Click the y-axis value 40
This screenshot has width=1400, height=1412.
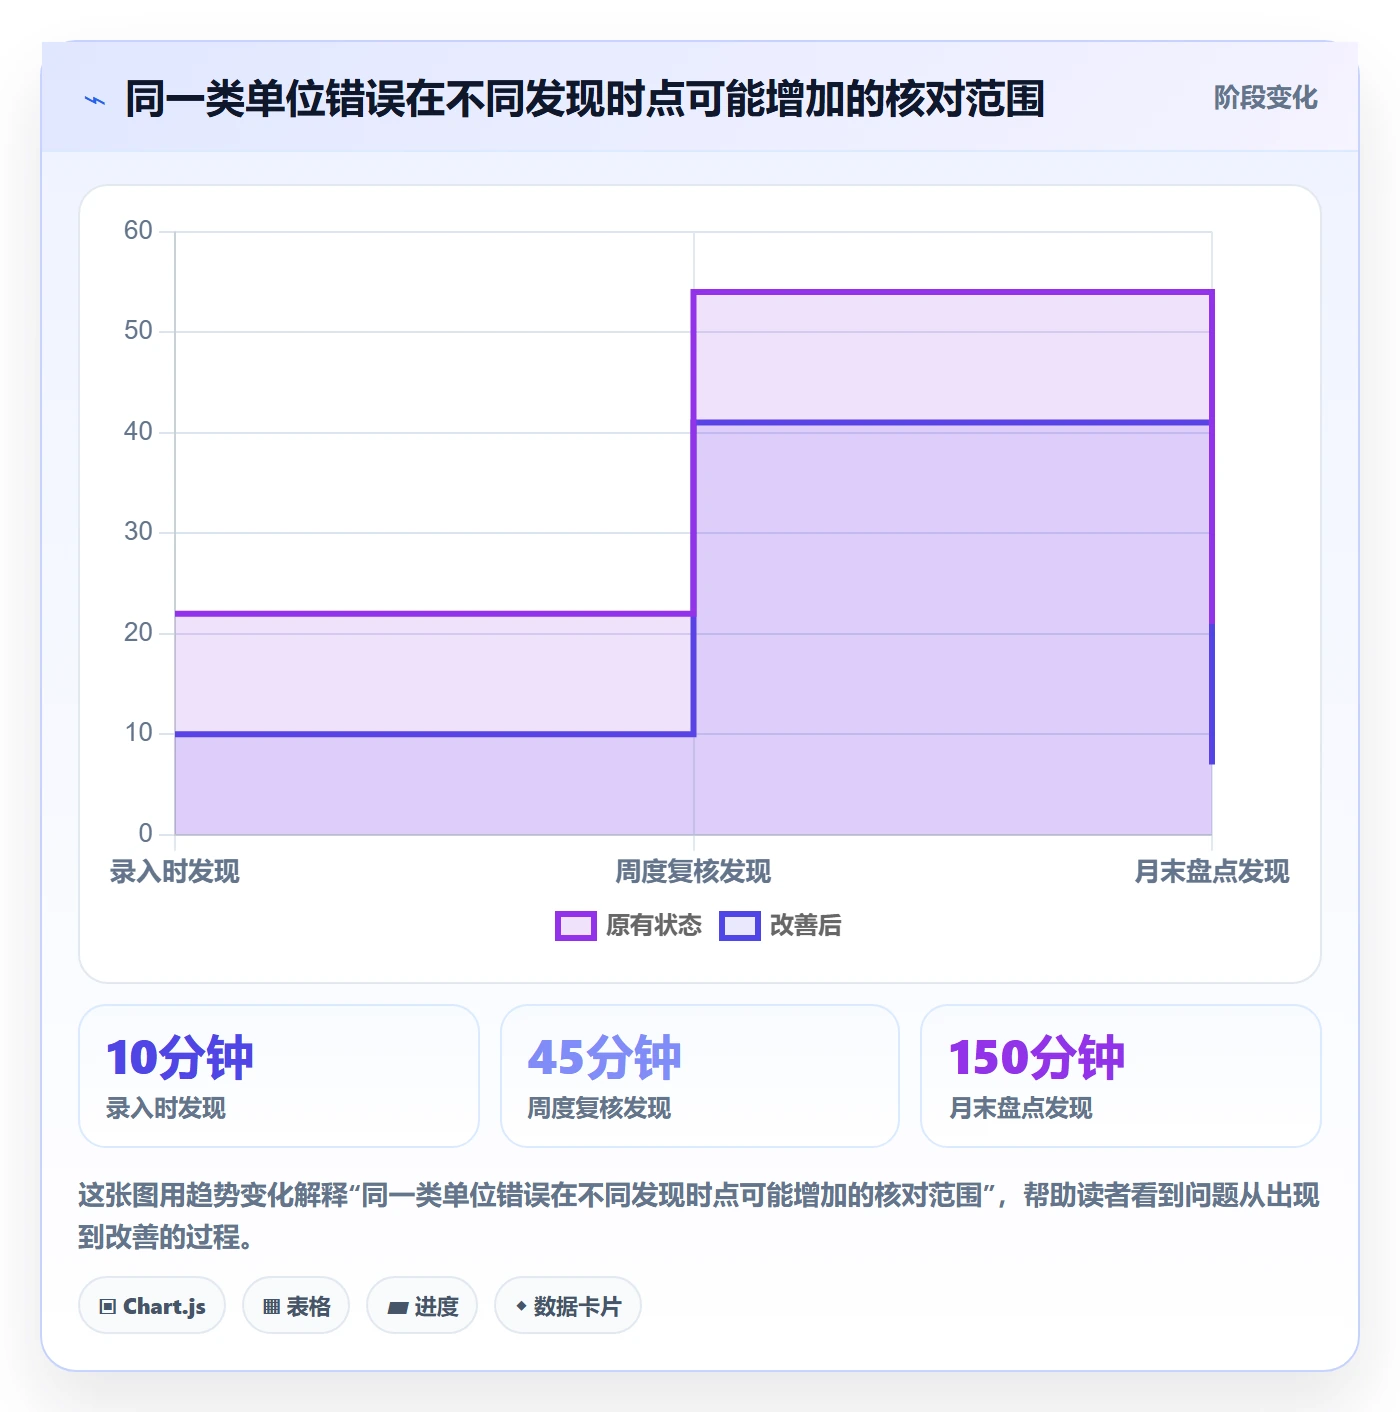pyautogui.click(x=138, y=432)
